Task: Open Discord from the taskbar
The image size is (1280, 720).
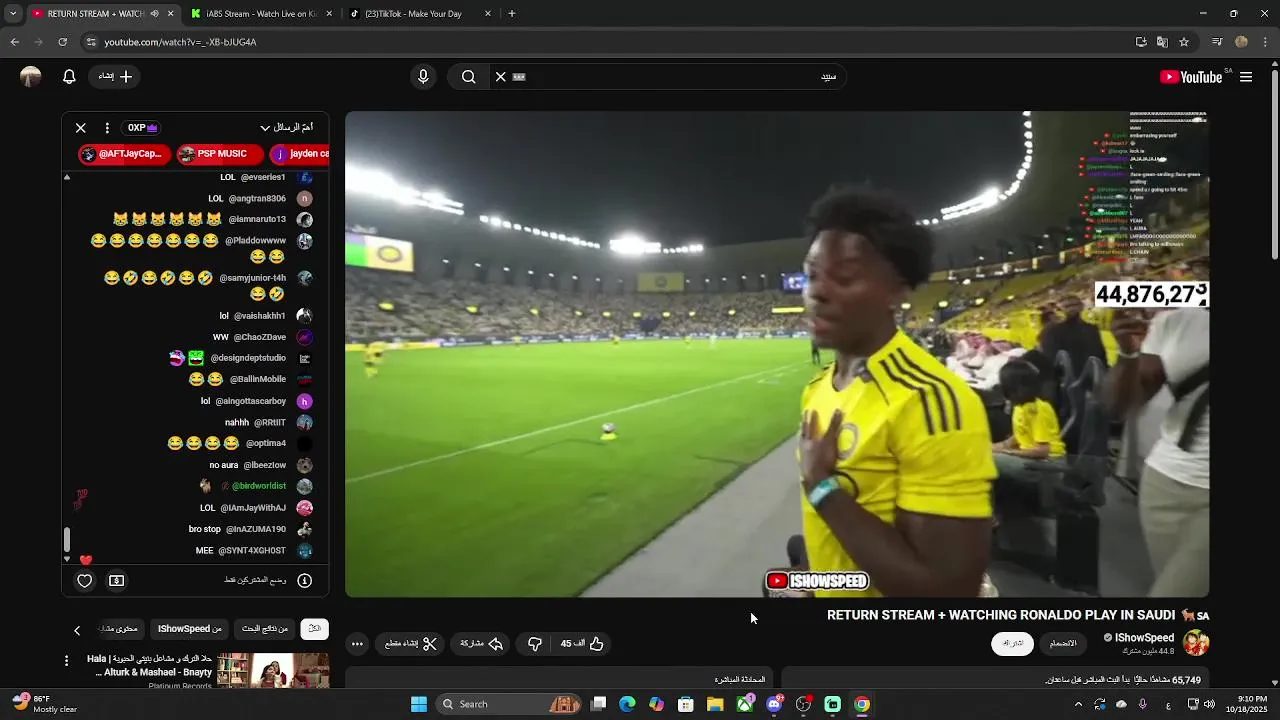Action: point(774,704)
